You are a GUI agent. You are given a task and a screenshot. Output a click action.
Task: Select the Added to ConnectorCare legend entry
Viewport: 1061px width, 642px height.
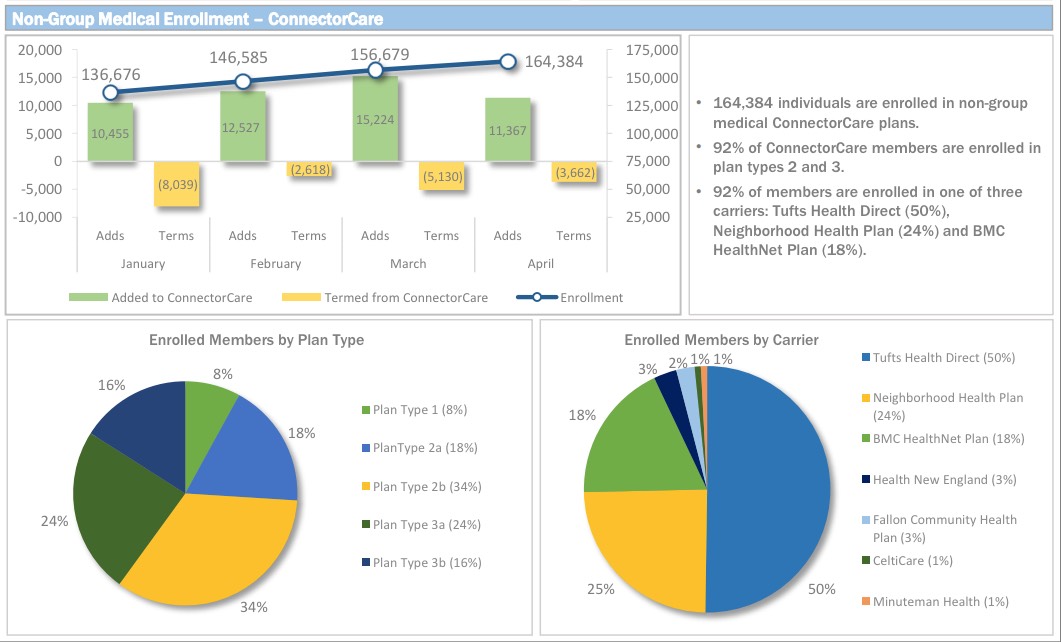tap(160, 297)
